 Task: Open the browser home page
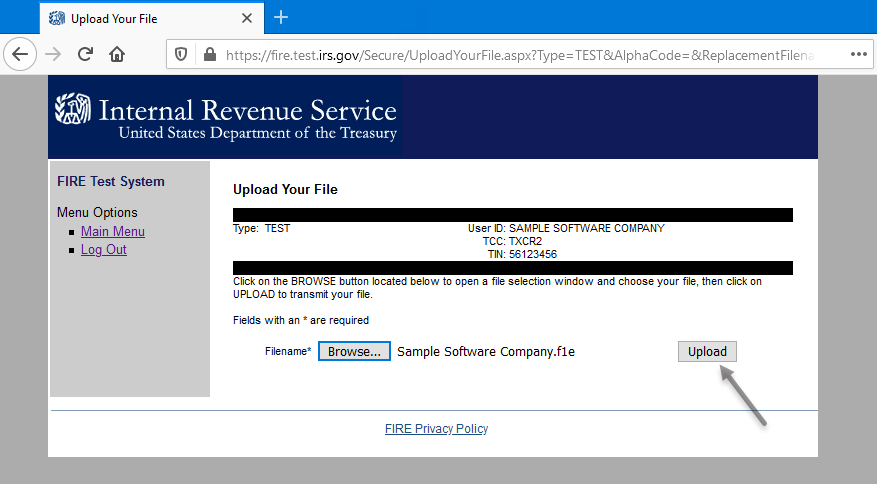click(117, 54)
